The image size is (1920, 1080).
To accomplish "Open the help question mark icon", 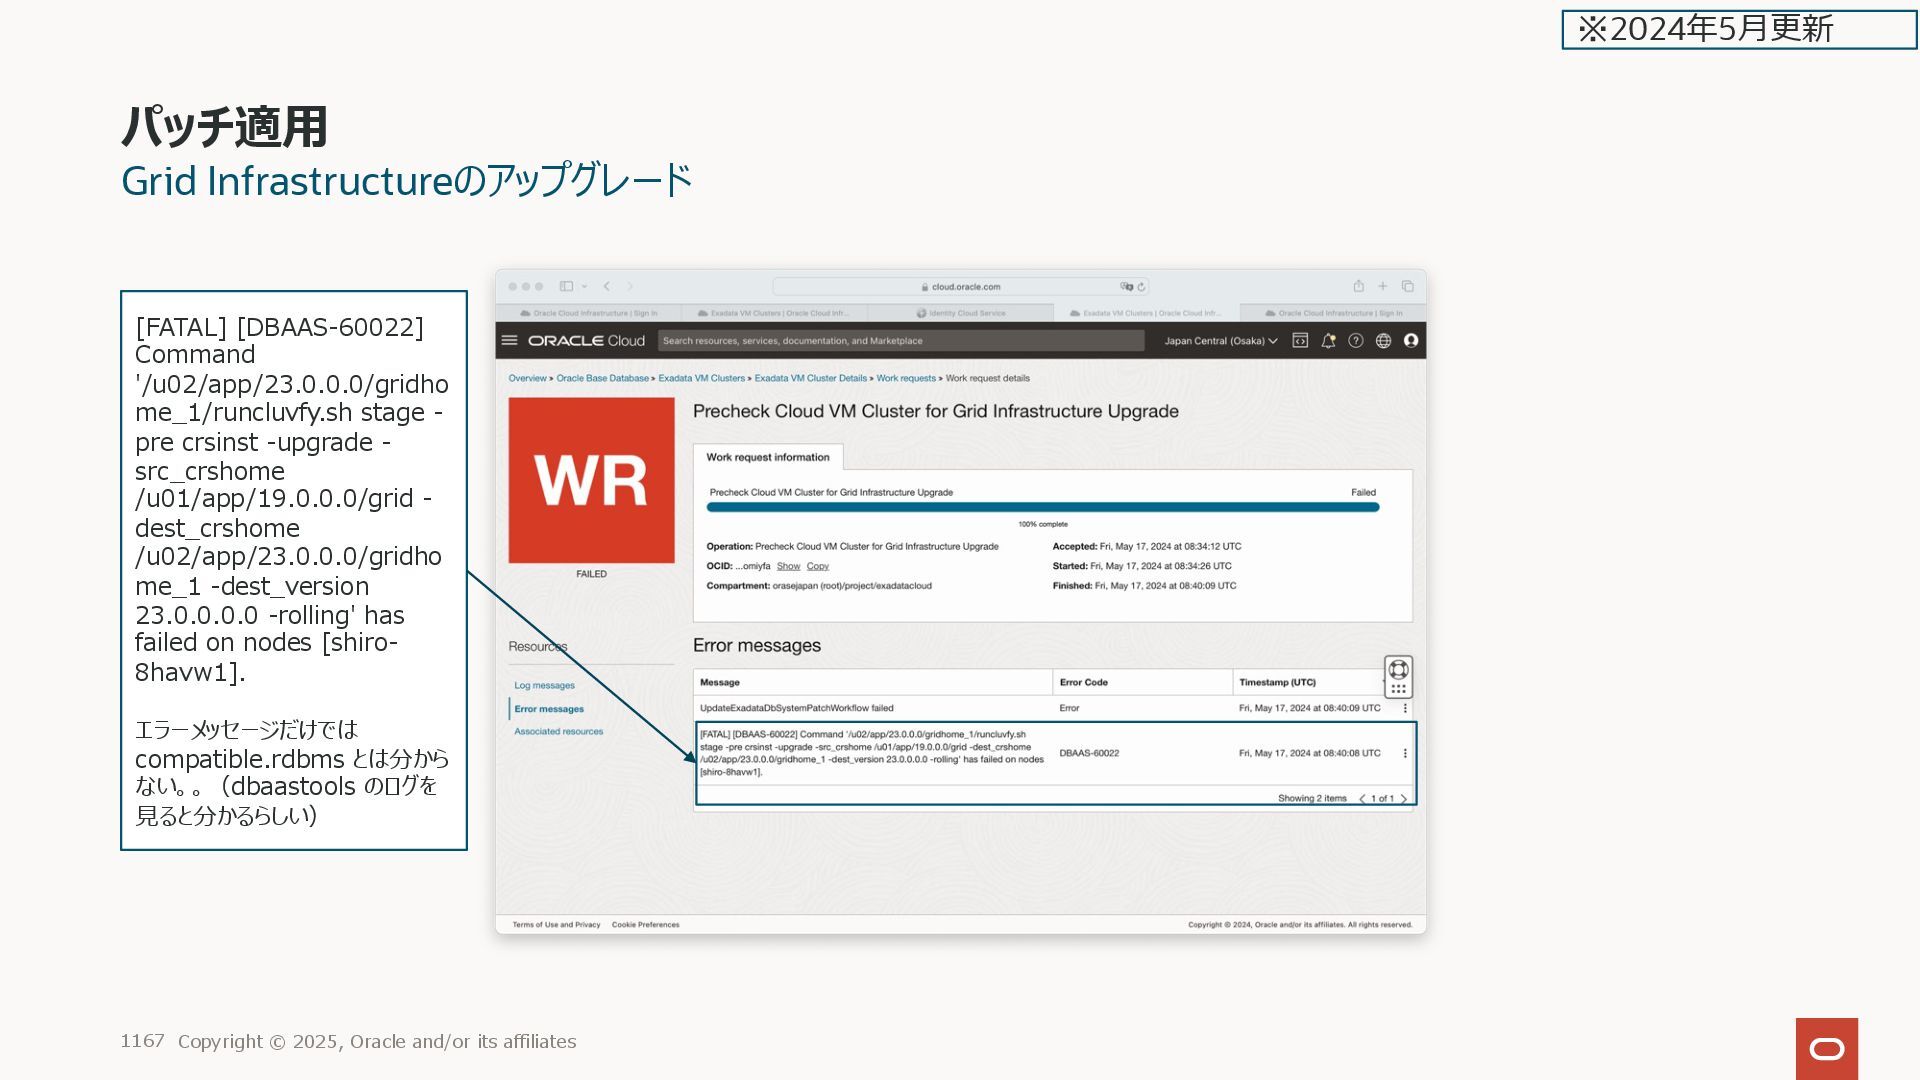I will pyautogui.click(x=1356, y=341).
